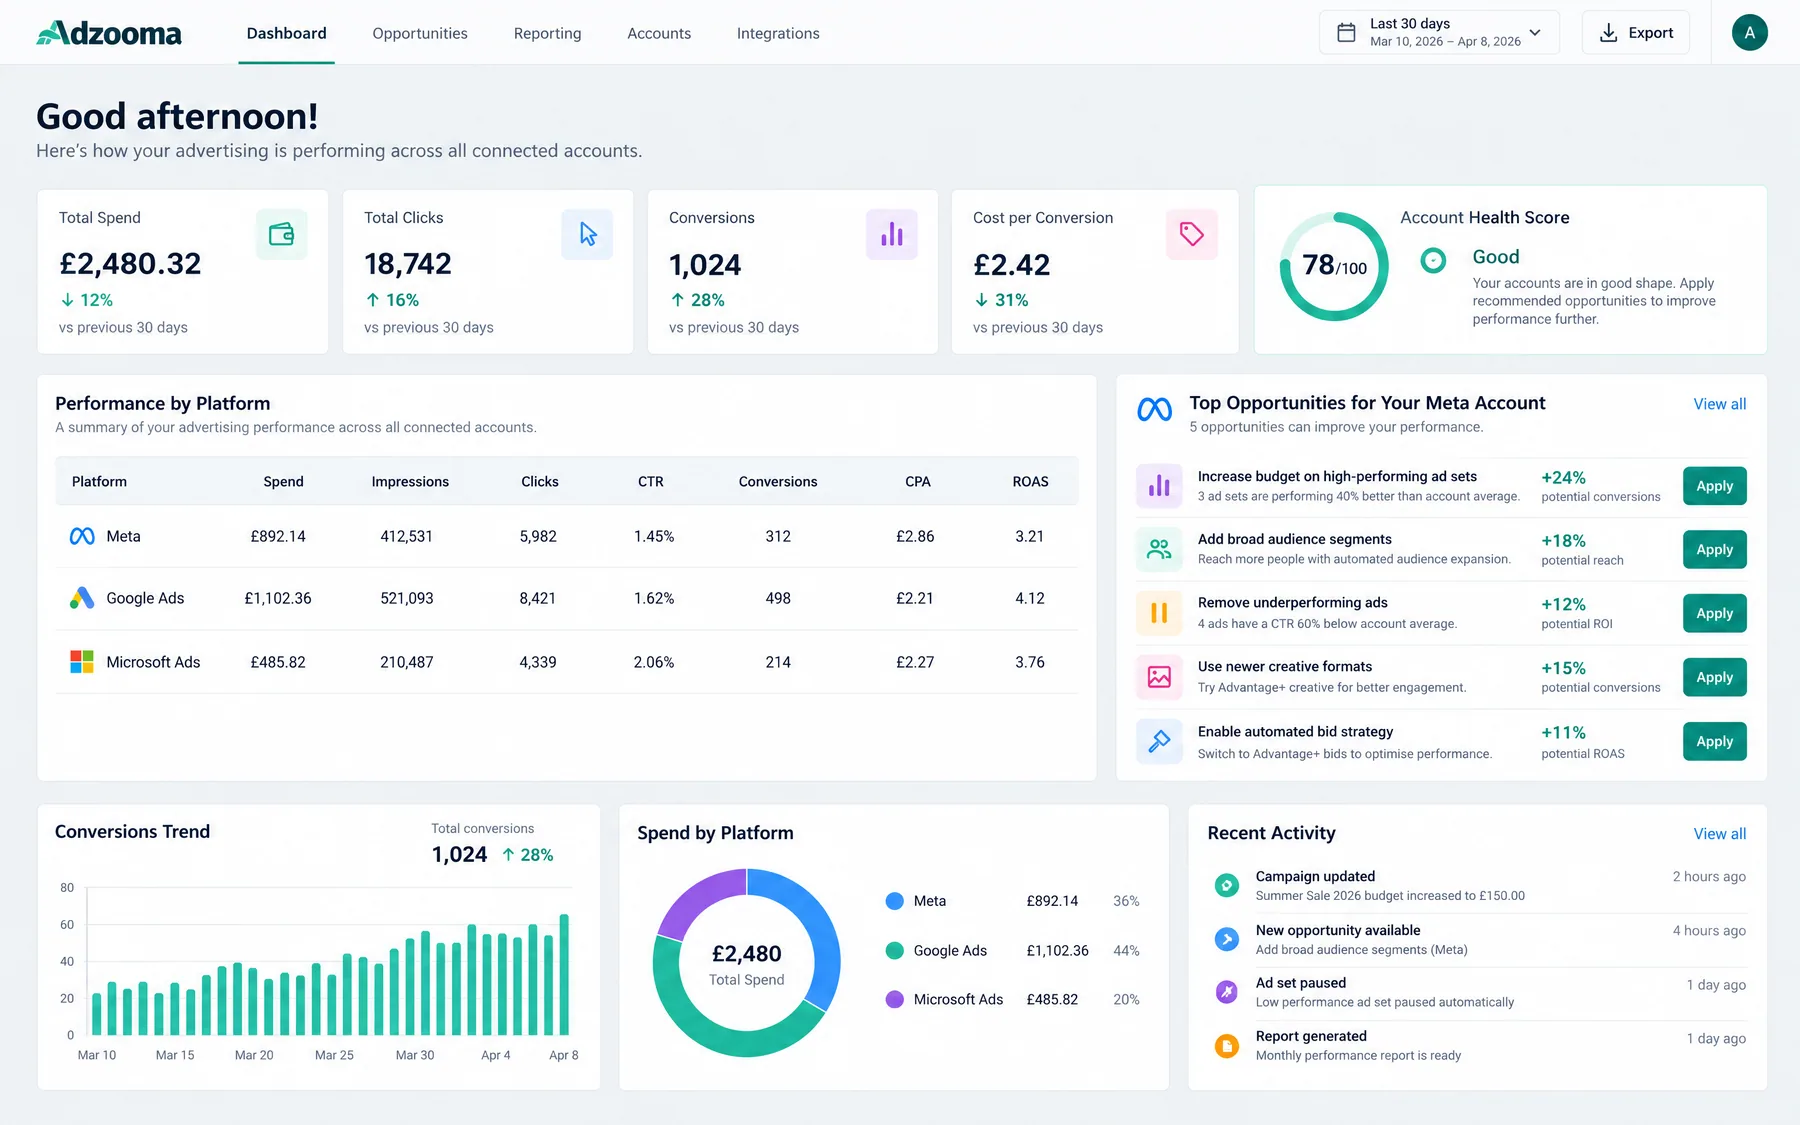Click the Platform column header
Screen dimensions: 1800x1125
(99, 482)
